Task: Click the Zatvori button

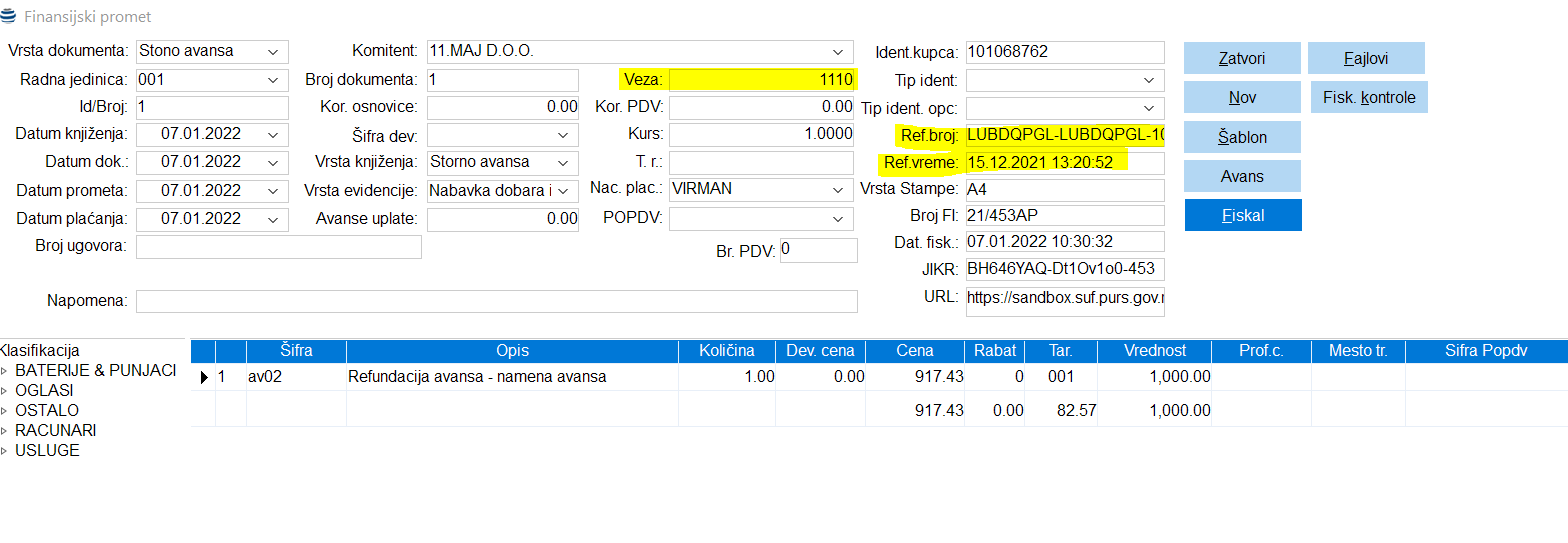Action: coord(1242,59)
